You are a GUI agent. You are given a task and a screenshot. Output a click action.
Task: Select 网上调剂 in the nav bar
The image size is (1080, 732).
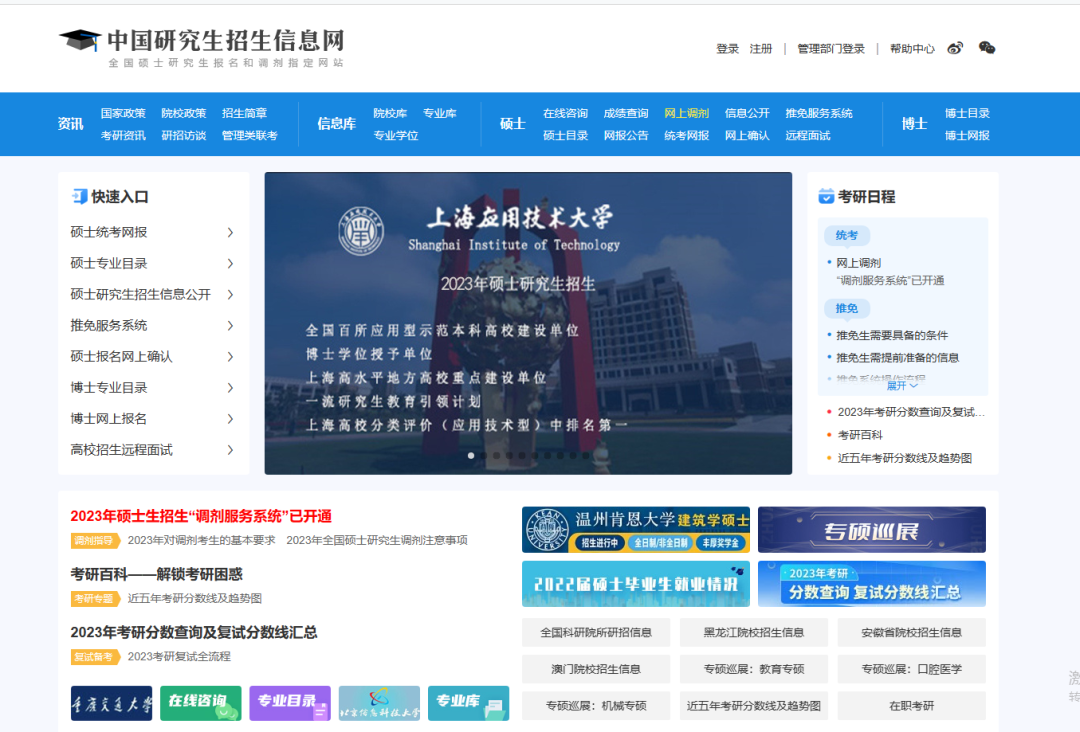click(x=686, y=113)
